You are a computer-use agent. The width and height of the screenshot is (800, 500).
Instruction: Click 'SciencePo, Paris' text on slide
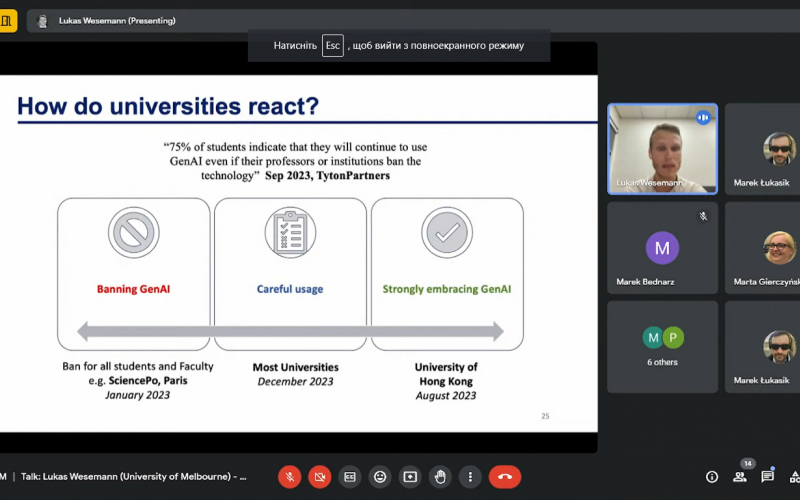tap(148, 381)
